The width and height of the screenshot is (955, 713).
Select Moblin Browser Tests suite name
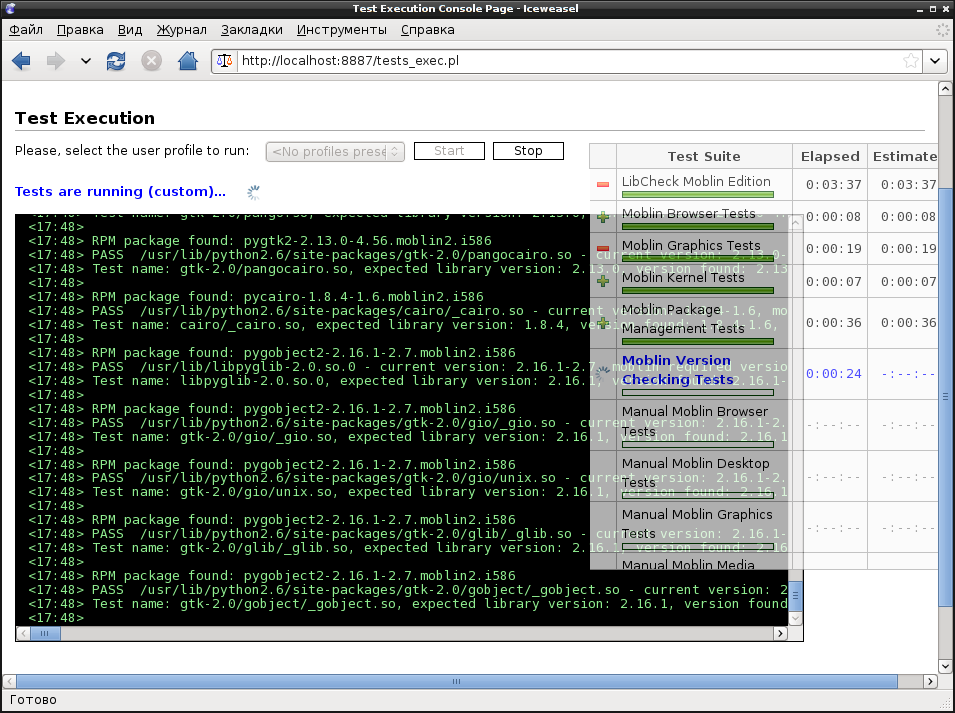coord(688,214)
